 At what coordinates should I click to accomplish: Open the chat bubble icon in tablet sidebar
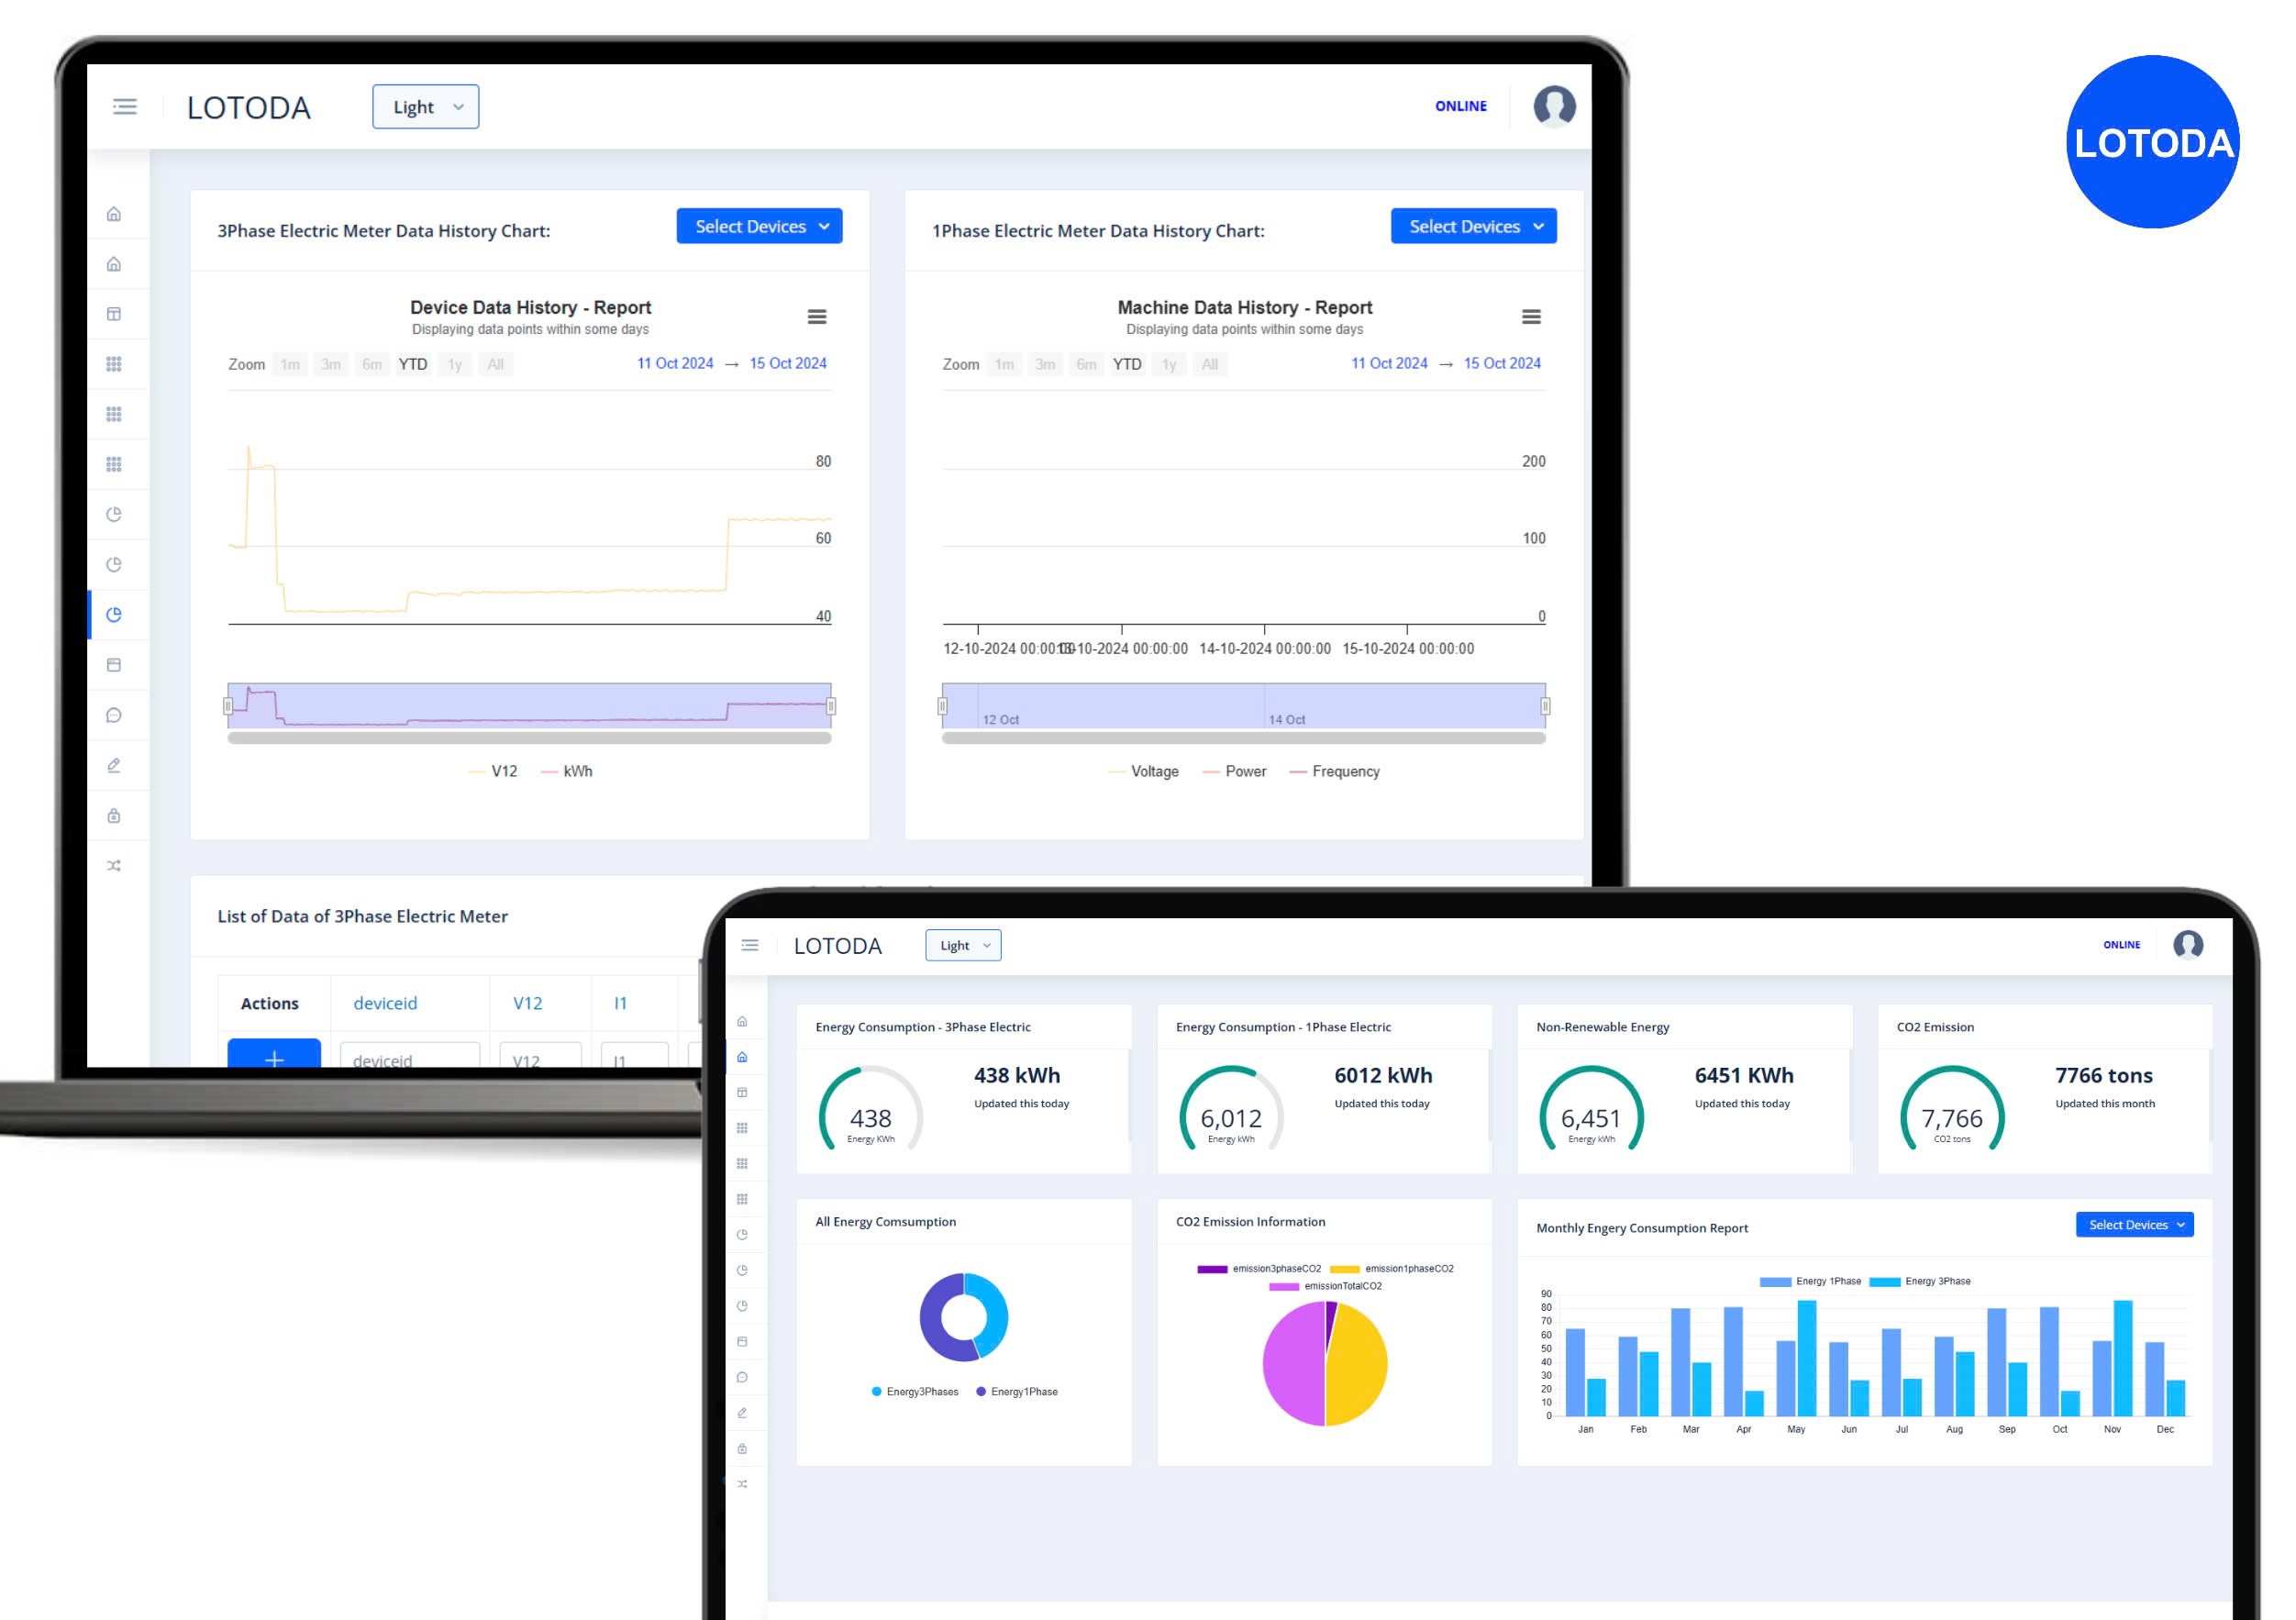742,1378
